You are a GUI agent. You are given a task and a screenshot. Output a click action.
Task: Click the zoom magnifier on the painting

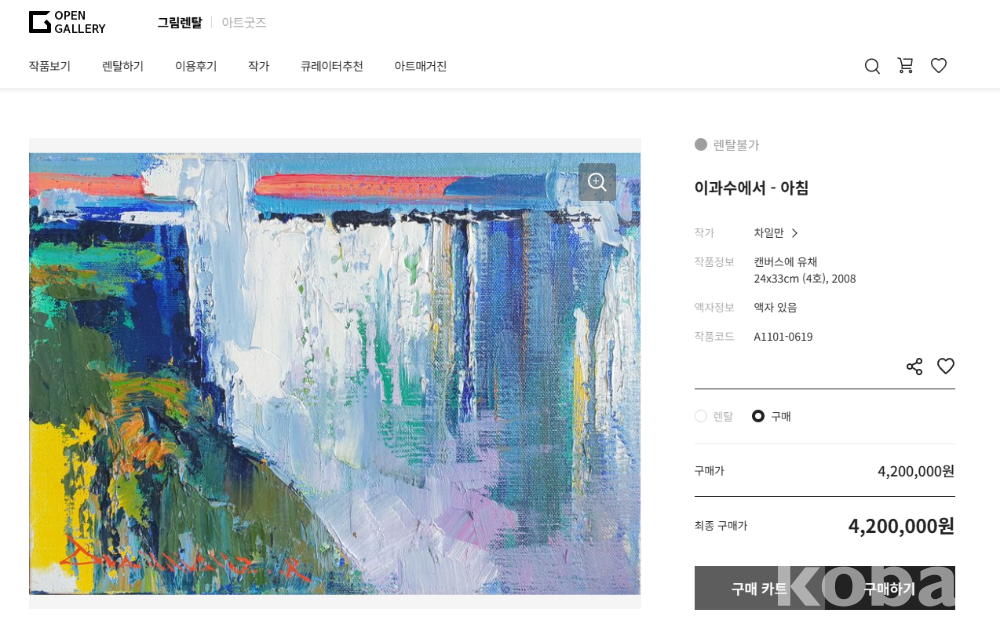click(597, 182)
